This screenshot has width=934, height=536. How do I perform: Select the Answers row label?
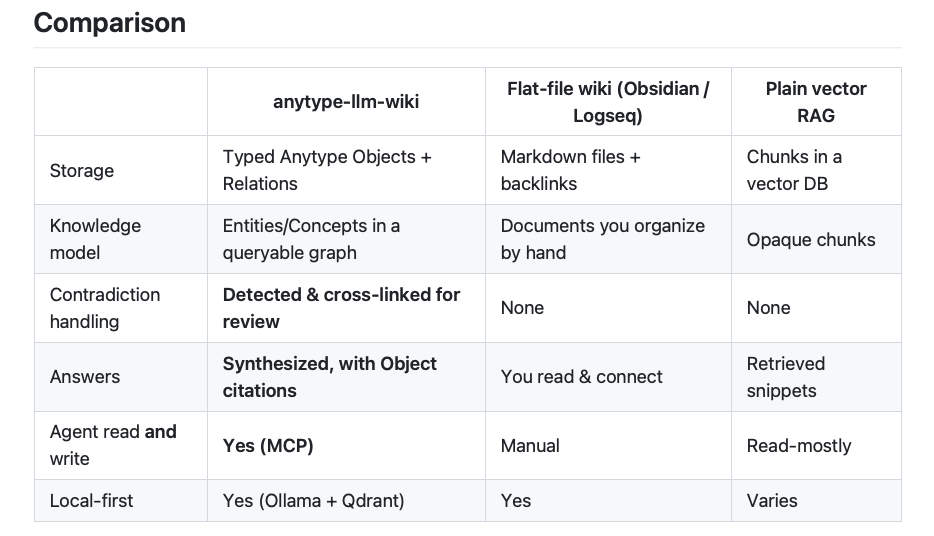point(85,377)
